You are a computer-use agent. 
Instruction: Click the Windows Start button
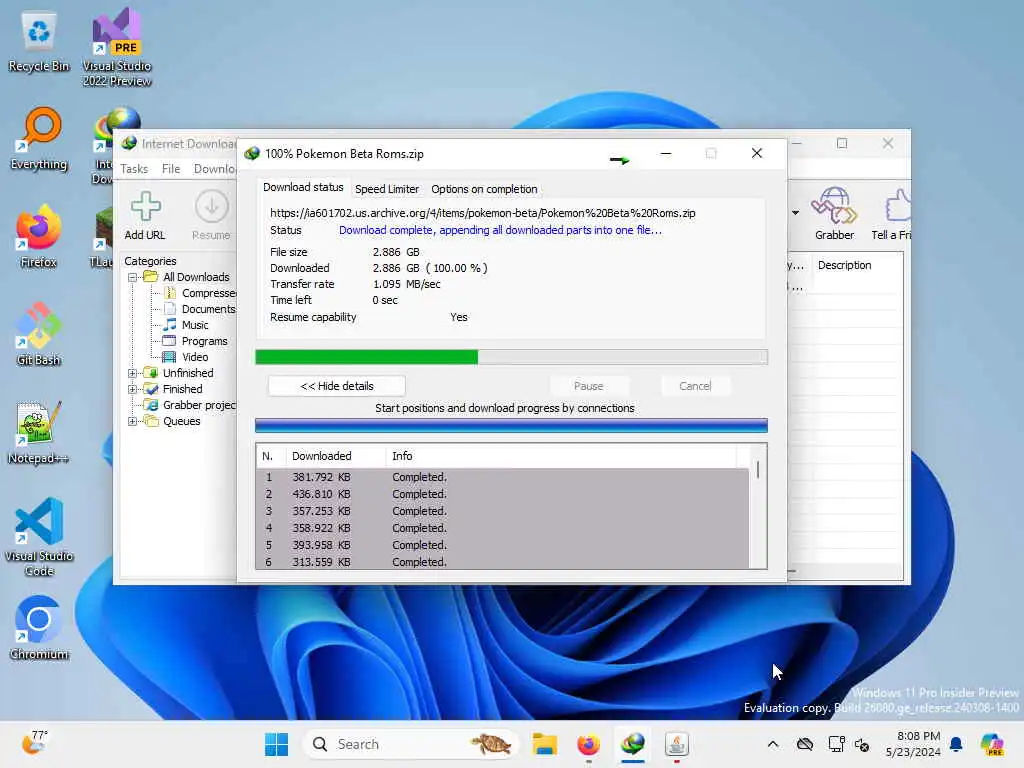(x=276, y=744)
